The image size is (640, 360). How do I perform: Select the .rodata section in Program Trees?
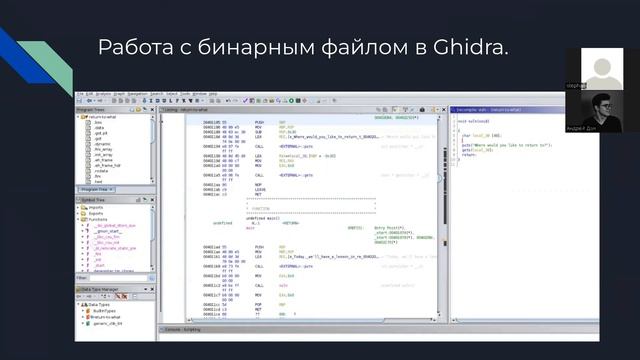click(101, 171)
